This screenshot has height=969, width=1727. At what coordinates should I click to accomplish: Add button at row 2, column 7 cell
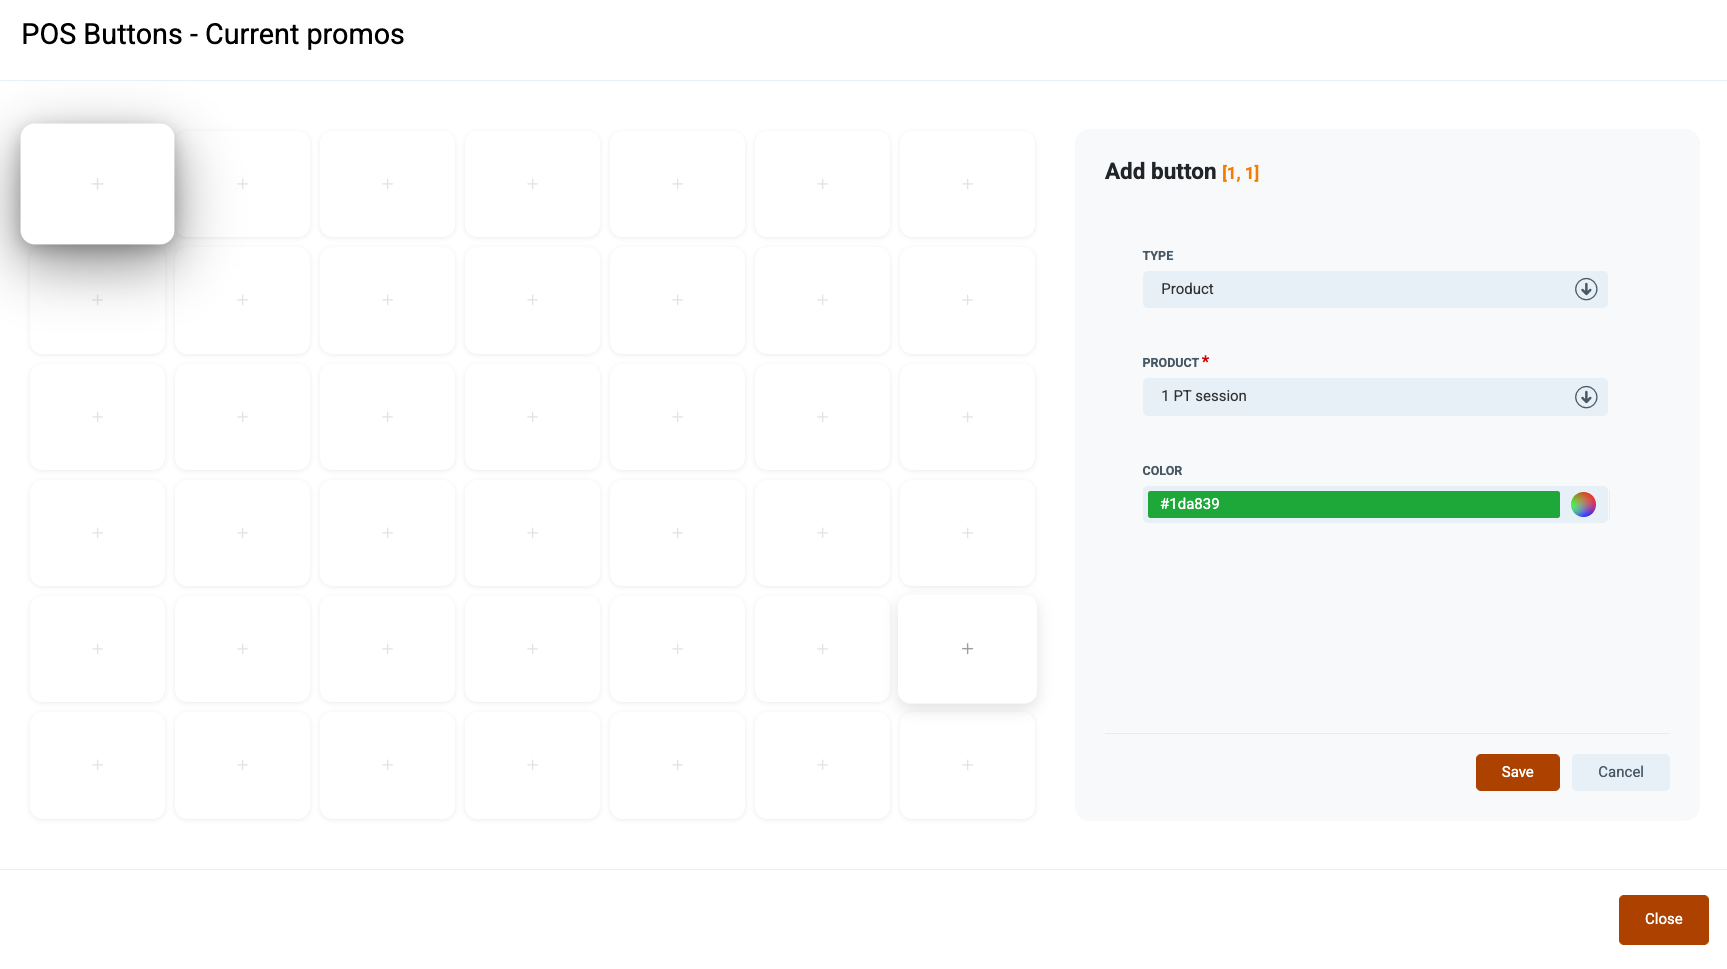click(x=967, y=300)
